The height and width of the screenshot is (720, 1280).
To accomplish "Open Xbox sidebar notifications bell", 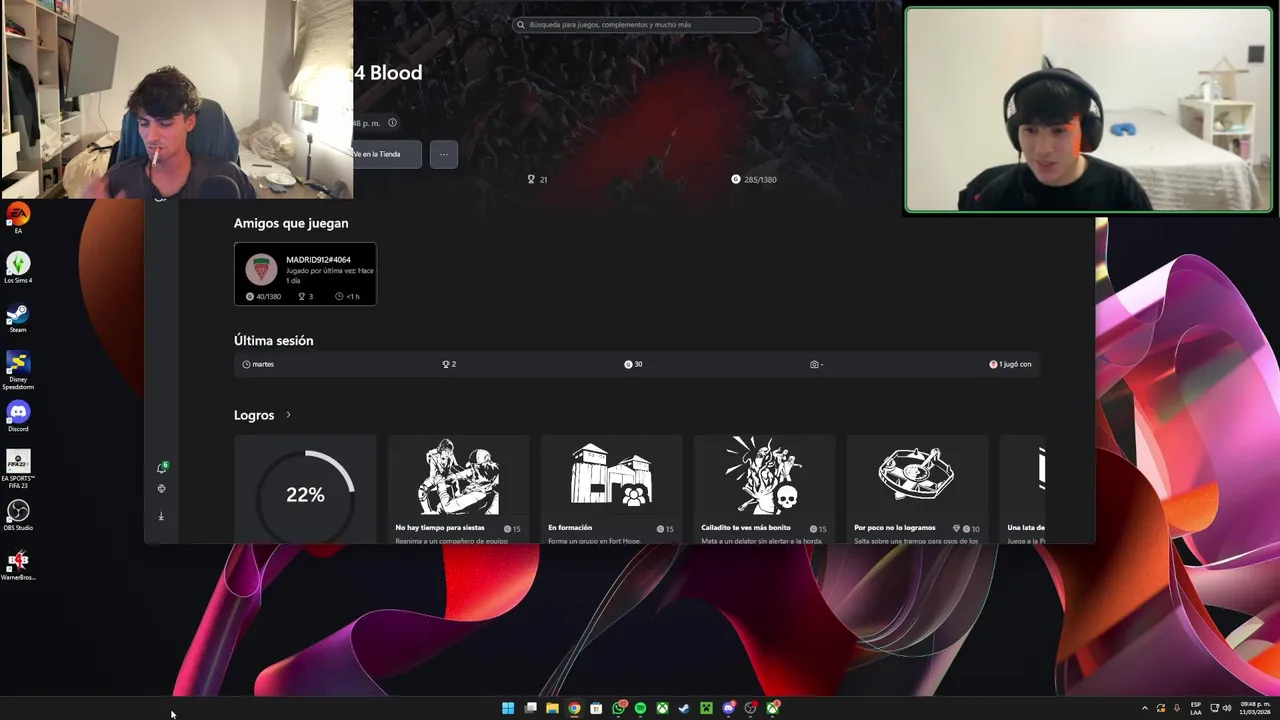I will [x=162, y=467].
